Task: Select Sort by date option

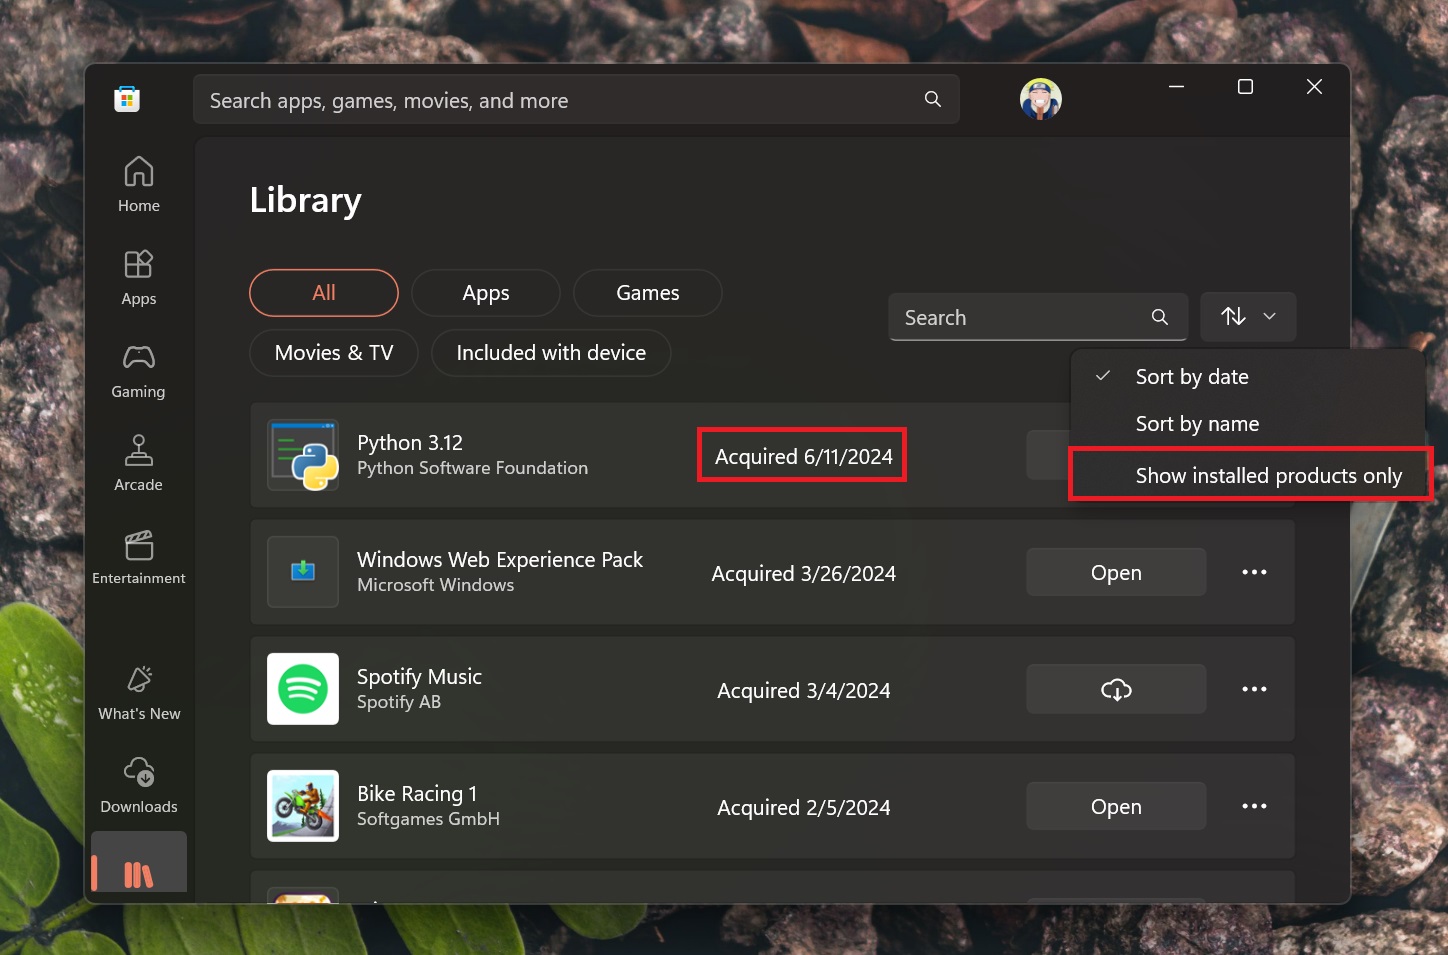Action: point(1192,376)
